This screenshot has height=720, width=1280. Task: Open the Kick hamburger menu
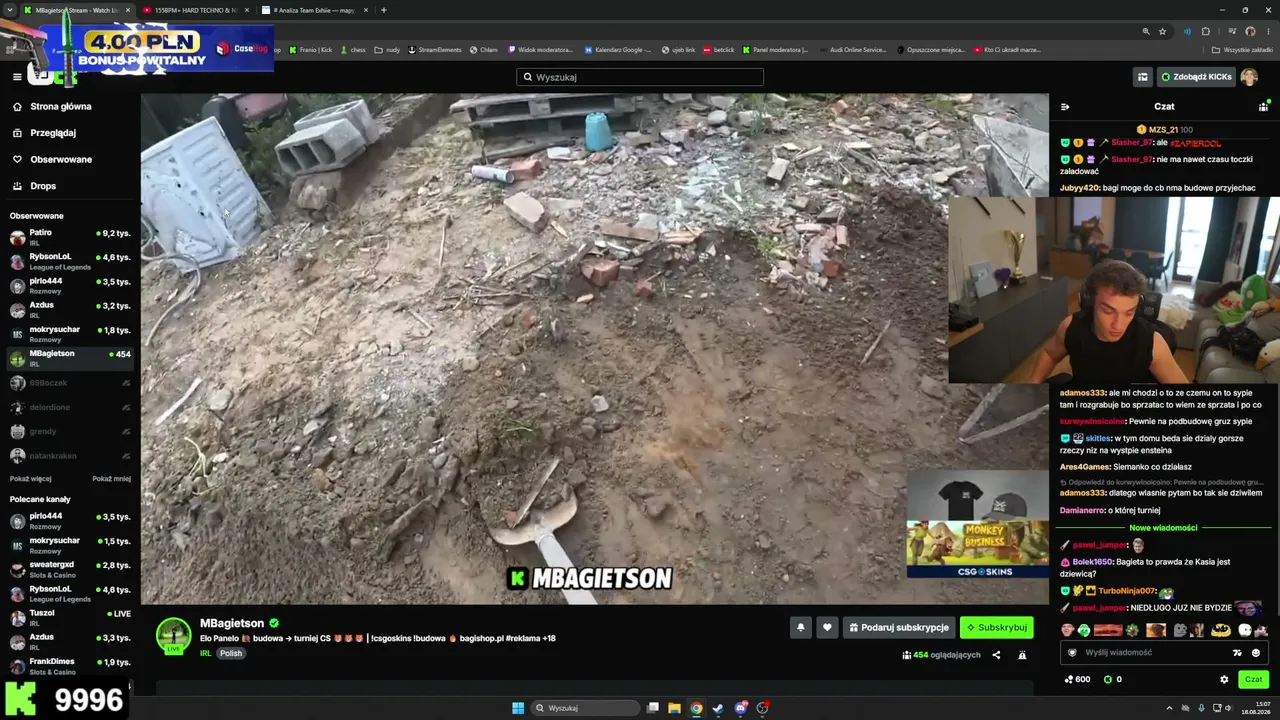[17, 77]
